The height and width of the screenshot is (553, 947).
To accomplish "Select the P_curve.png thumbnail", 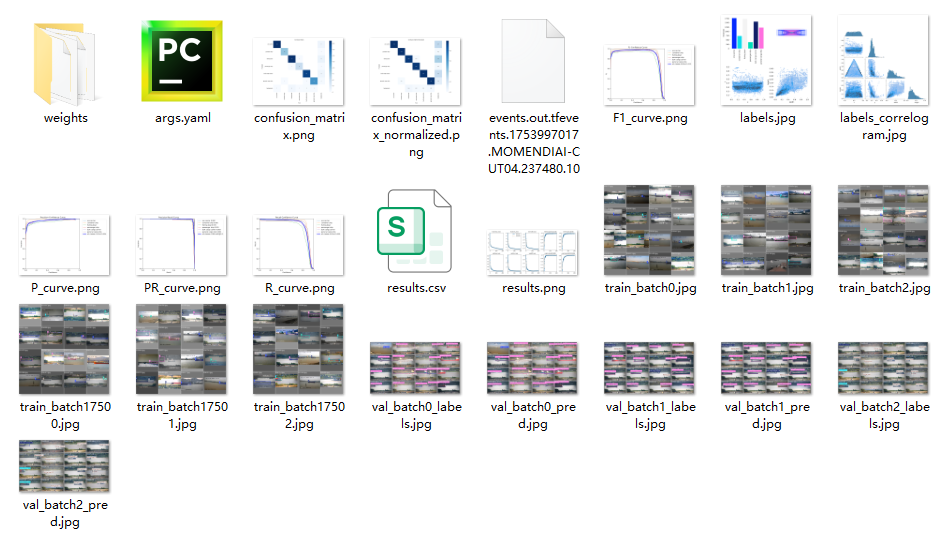I will (x=64, y=245).
